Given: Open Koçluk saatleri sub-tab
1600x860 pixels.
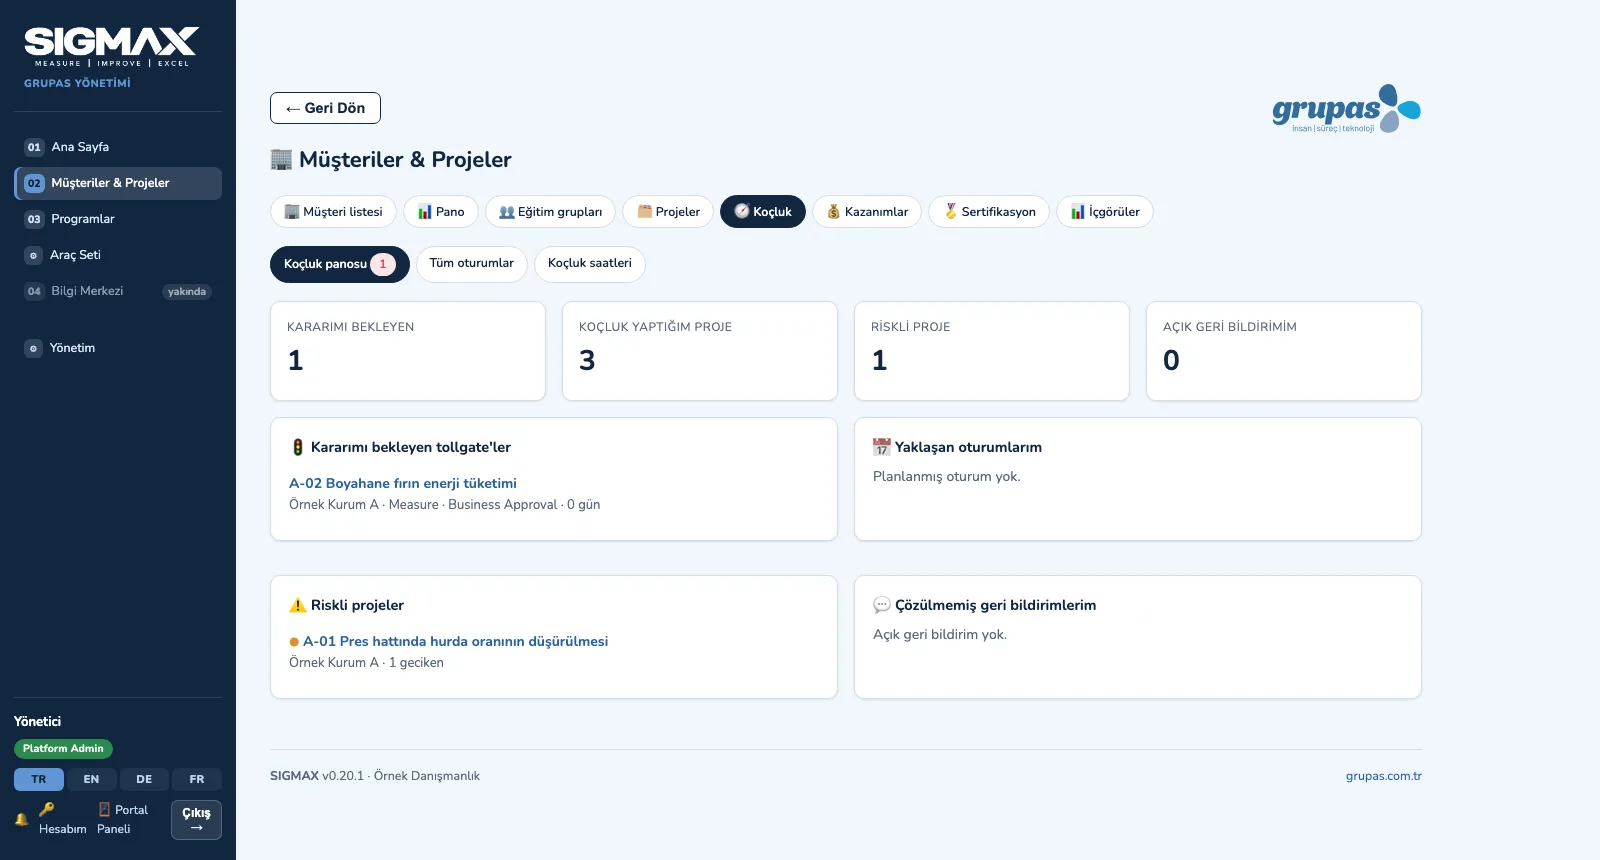Looking at the screenshot, I should (x=590, y=264).
